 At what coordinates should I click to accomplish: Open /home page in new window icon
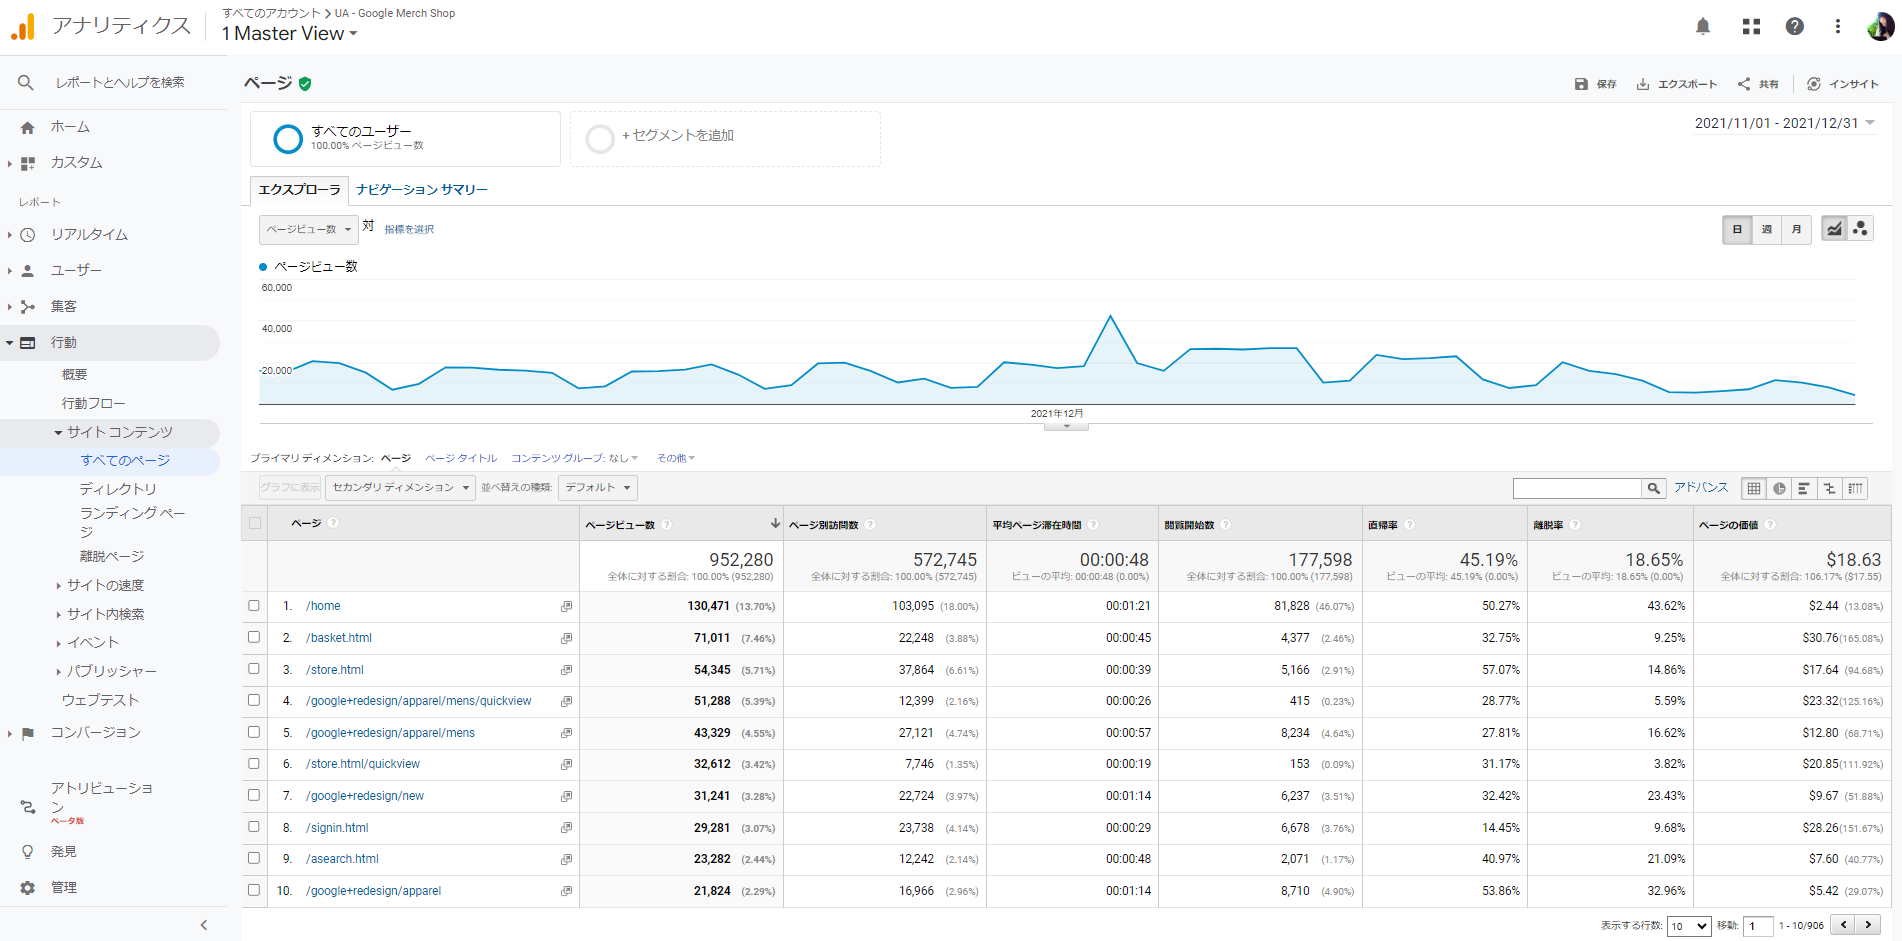[566, 607]
